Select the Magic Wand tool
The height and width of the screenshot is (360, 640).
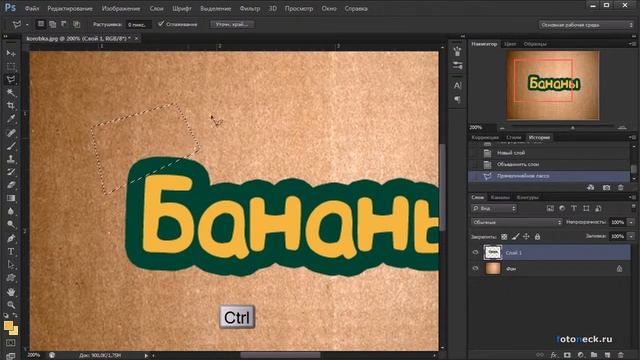point(11,93)
